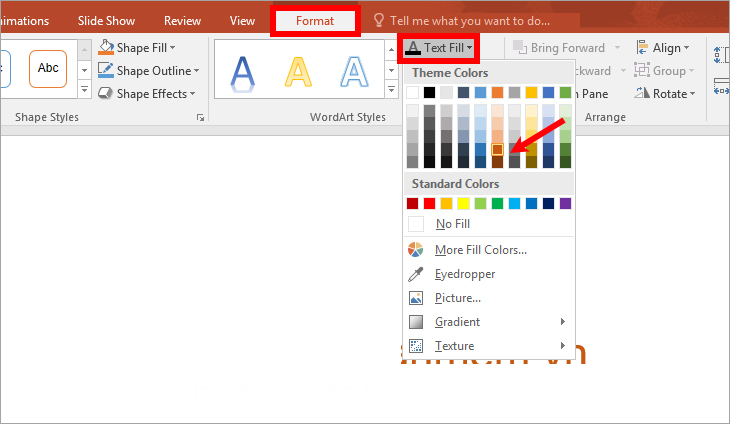Click the Align button

pos(667,48)
